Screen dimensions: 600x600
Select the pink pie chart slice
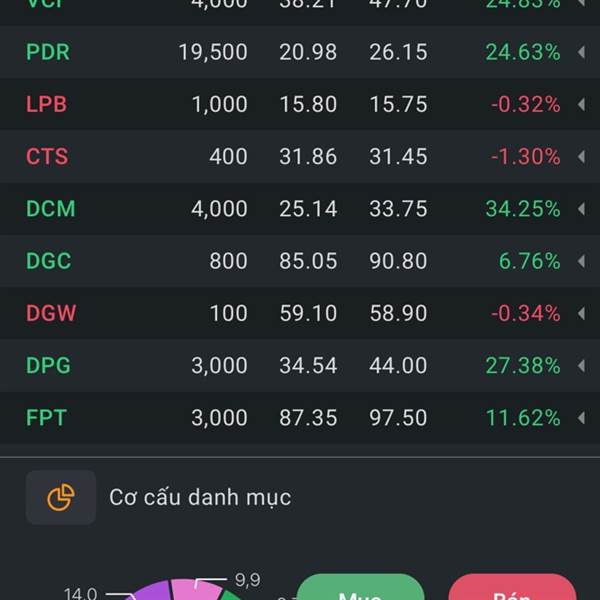point(195,591)
